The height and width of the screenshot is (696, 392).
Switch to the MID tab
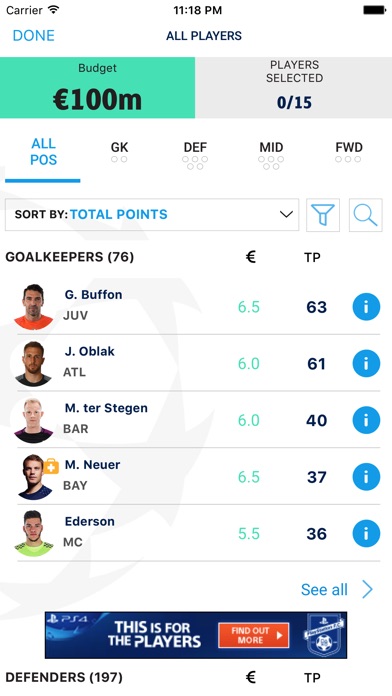271,154
